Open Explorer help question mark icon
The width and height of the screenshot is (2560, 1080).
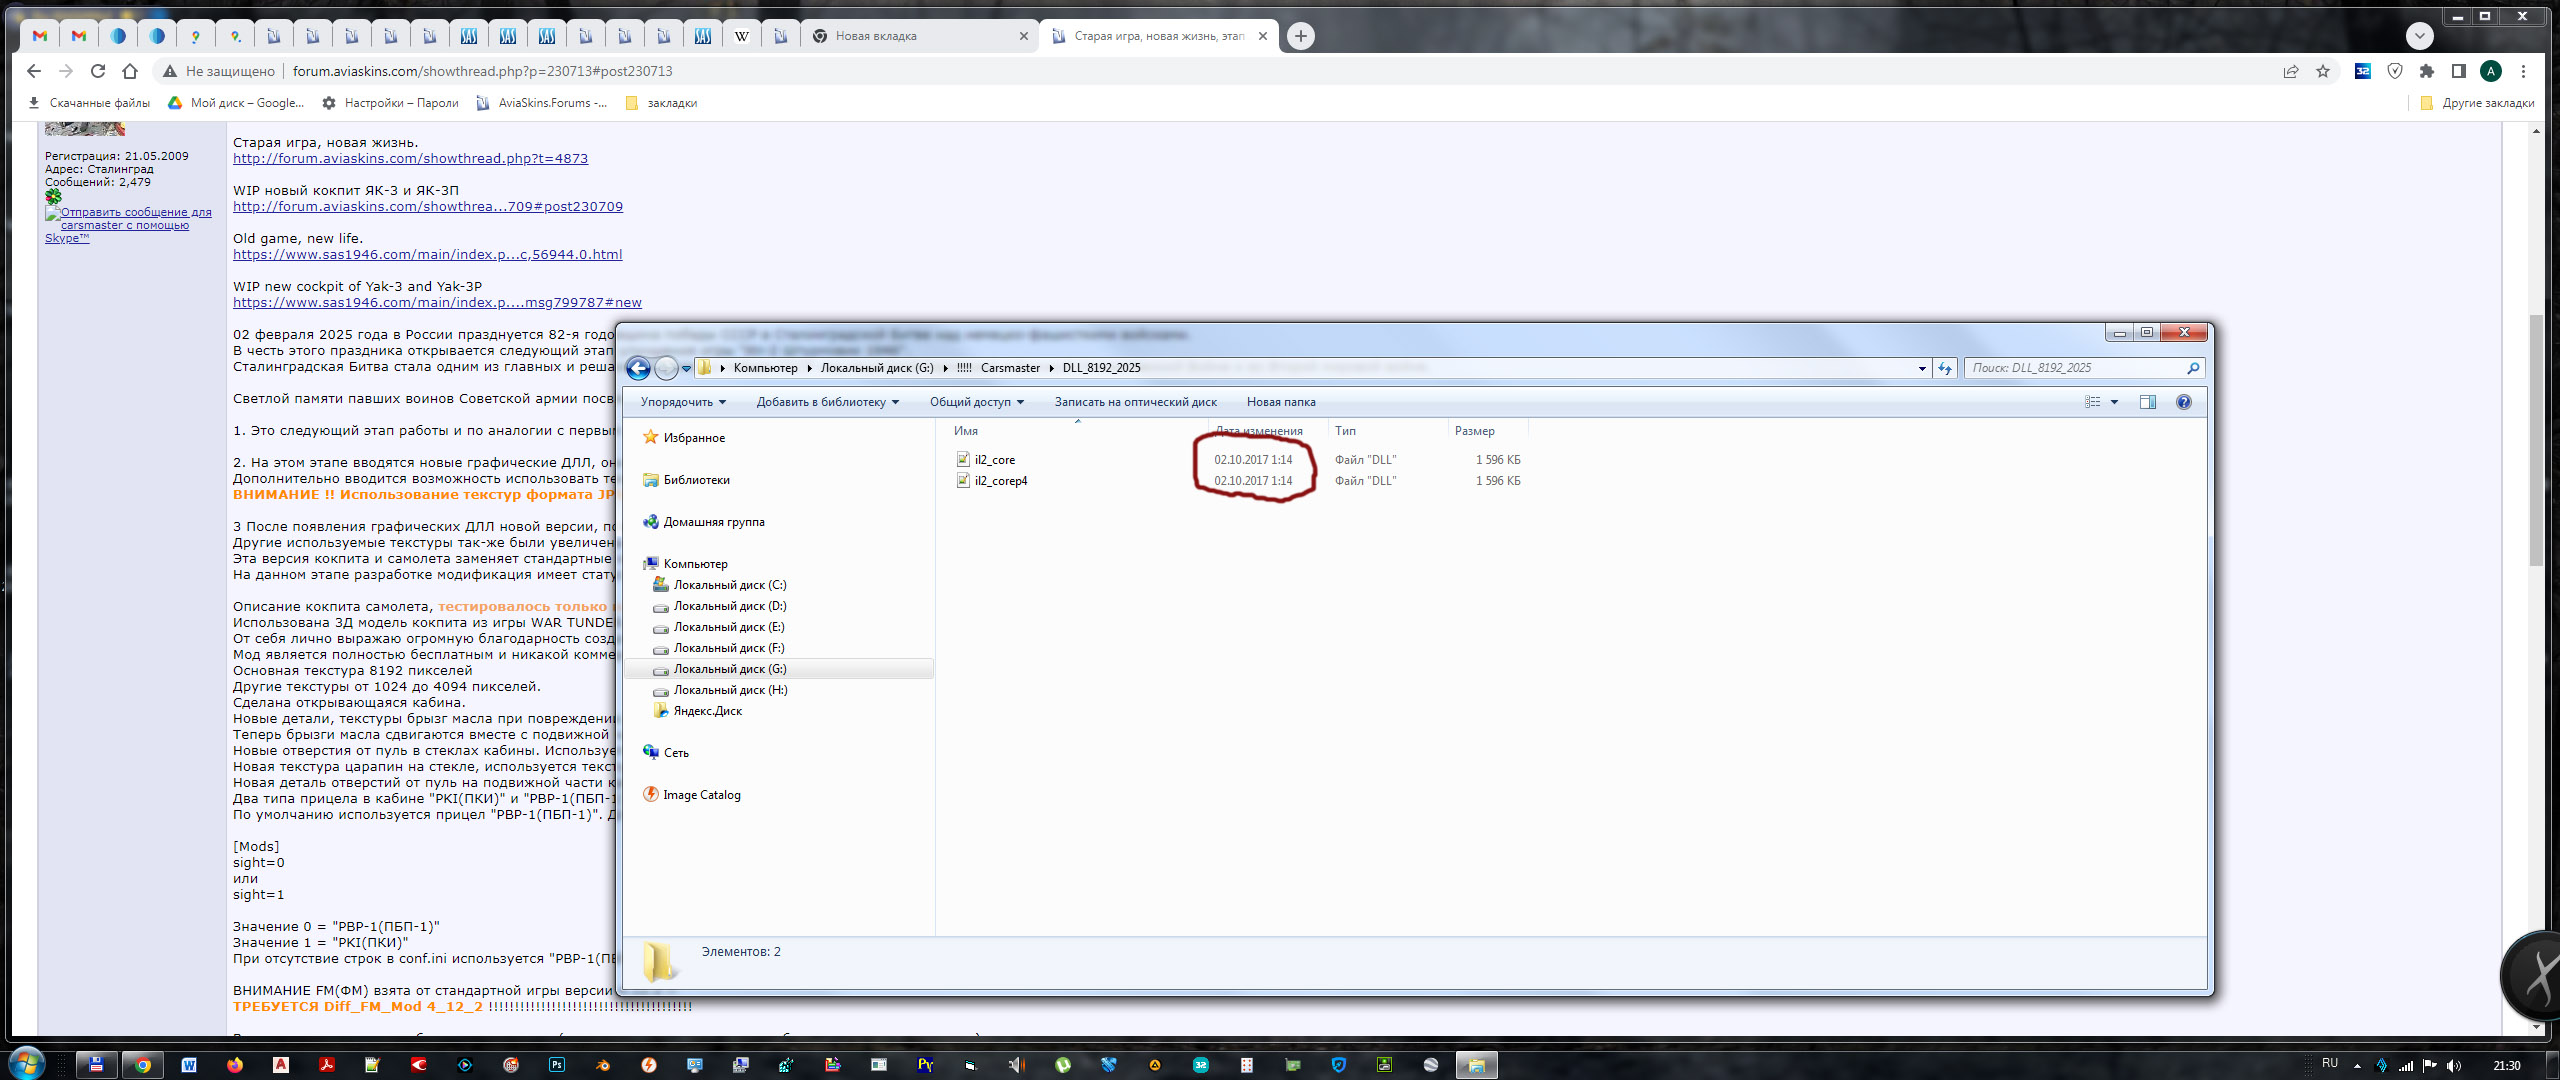(2184, 402)
